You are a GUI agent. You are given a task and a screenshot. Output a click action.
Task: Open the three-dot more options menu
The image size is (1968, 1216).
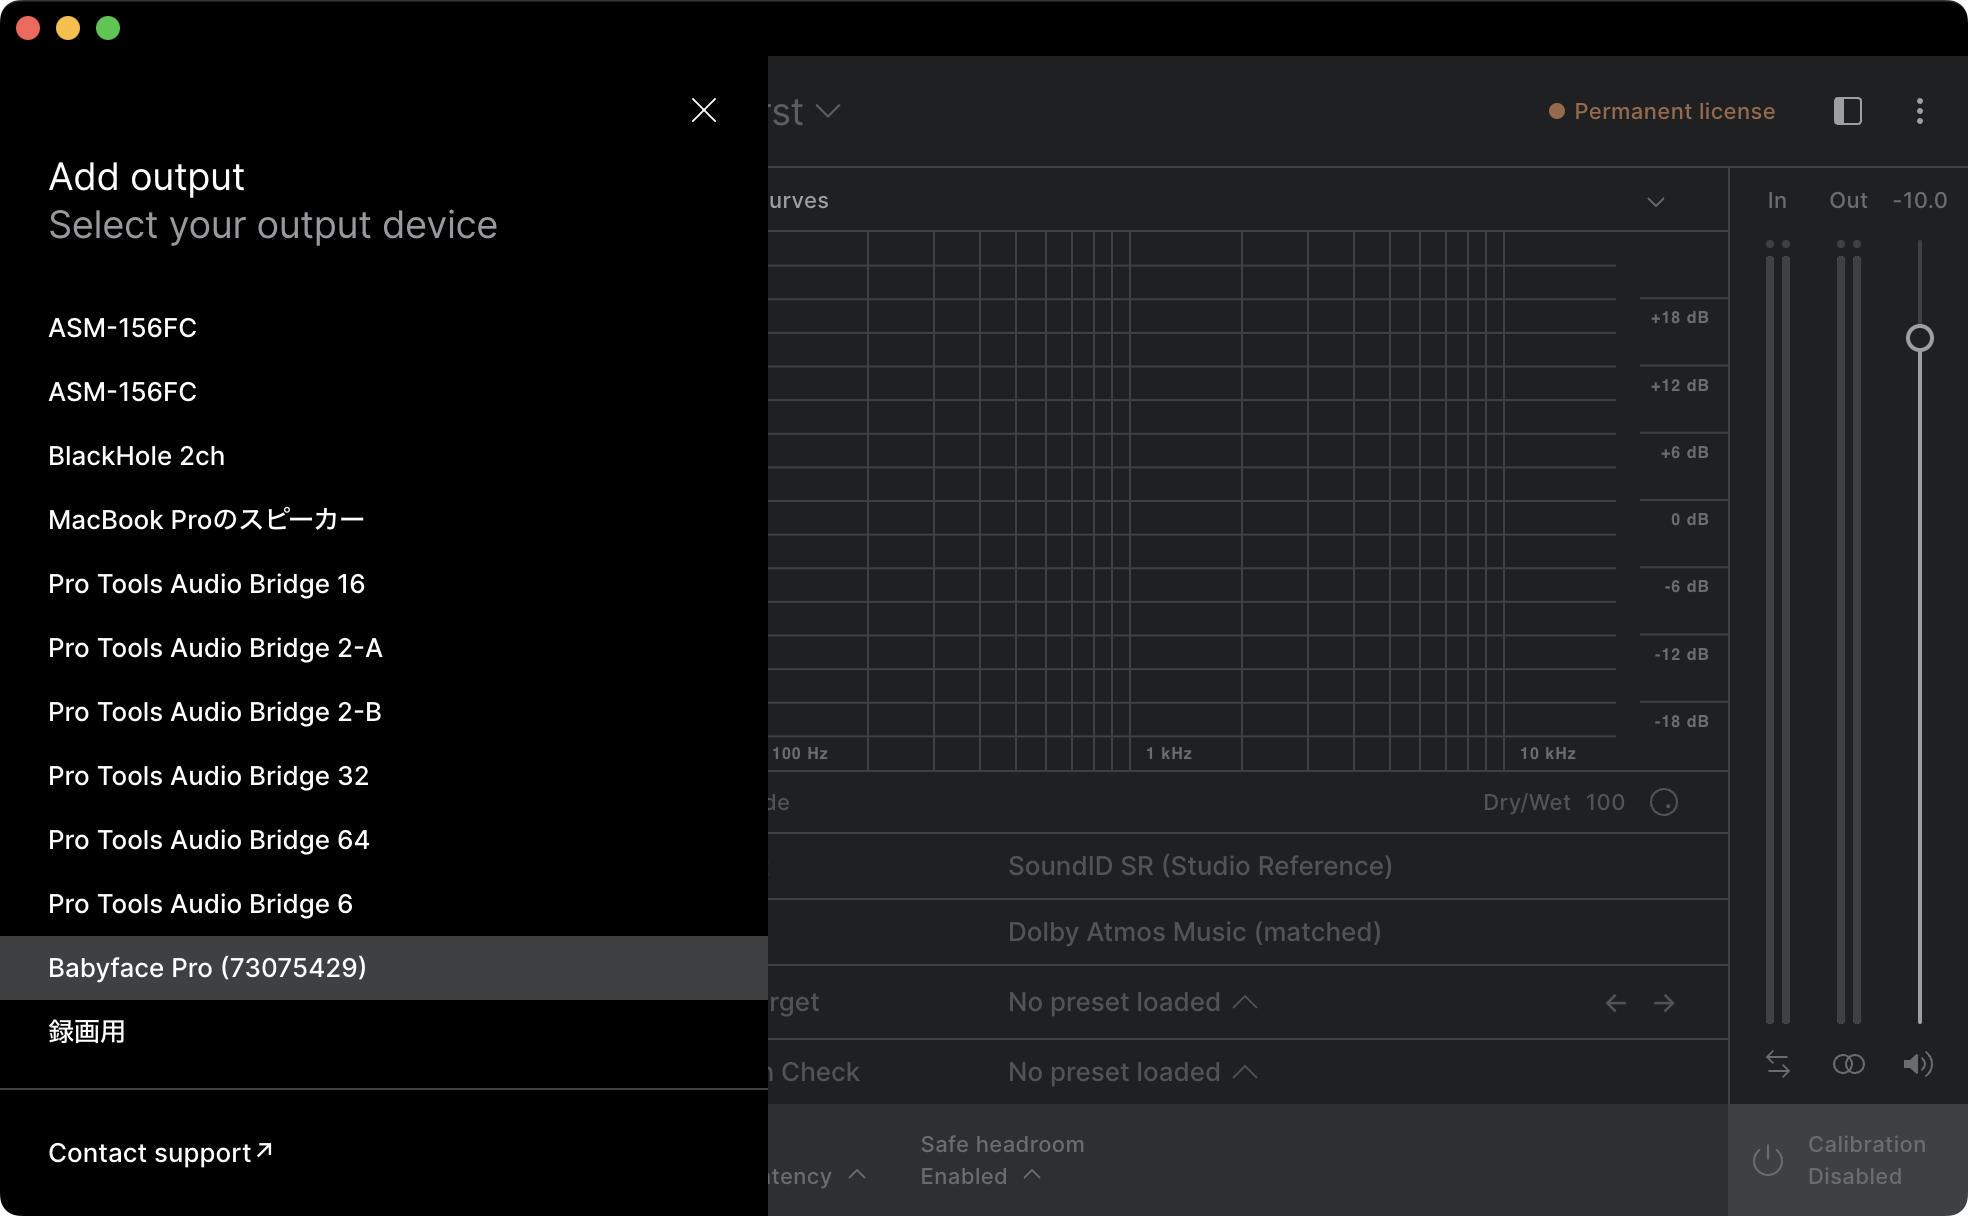1919,111
